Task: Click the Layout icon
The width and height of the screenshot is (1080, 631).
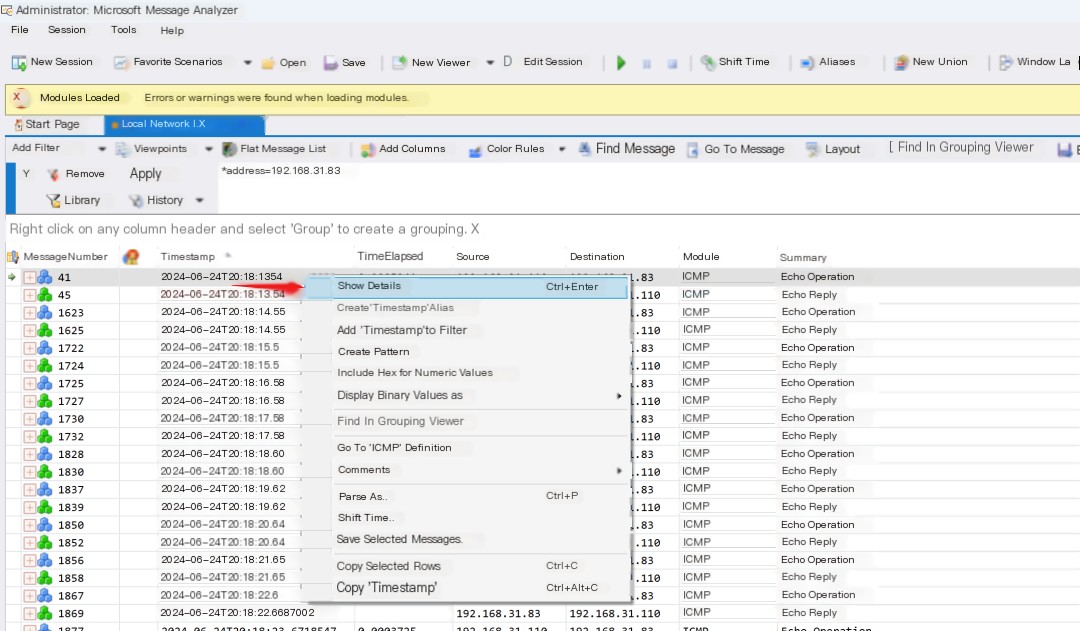Action: click(813, 149)
